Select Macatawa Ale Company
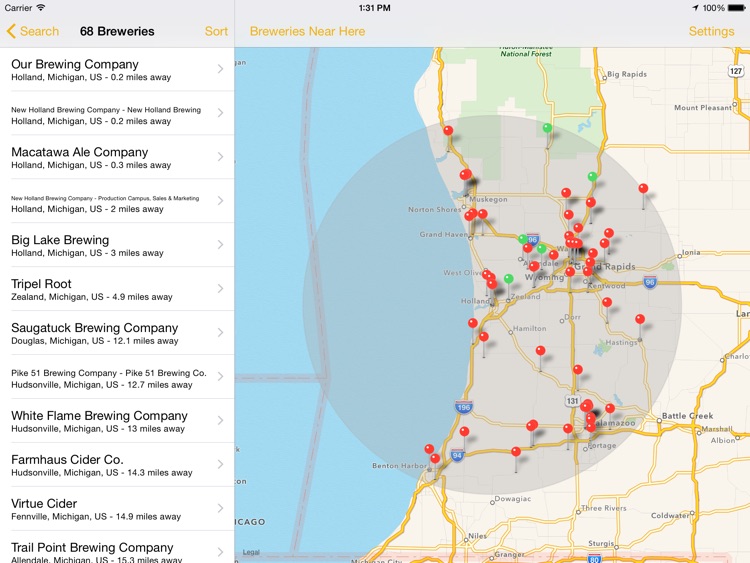 pos(117,157)
